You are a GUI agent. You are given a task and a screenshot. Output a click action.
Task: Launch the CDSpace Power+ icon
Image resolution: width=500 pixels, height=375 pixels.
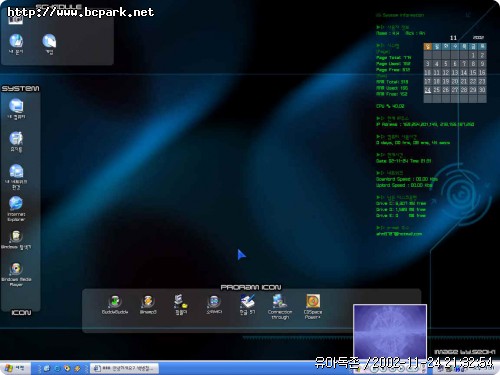tap(313, 307)
